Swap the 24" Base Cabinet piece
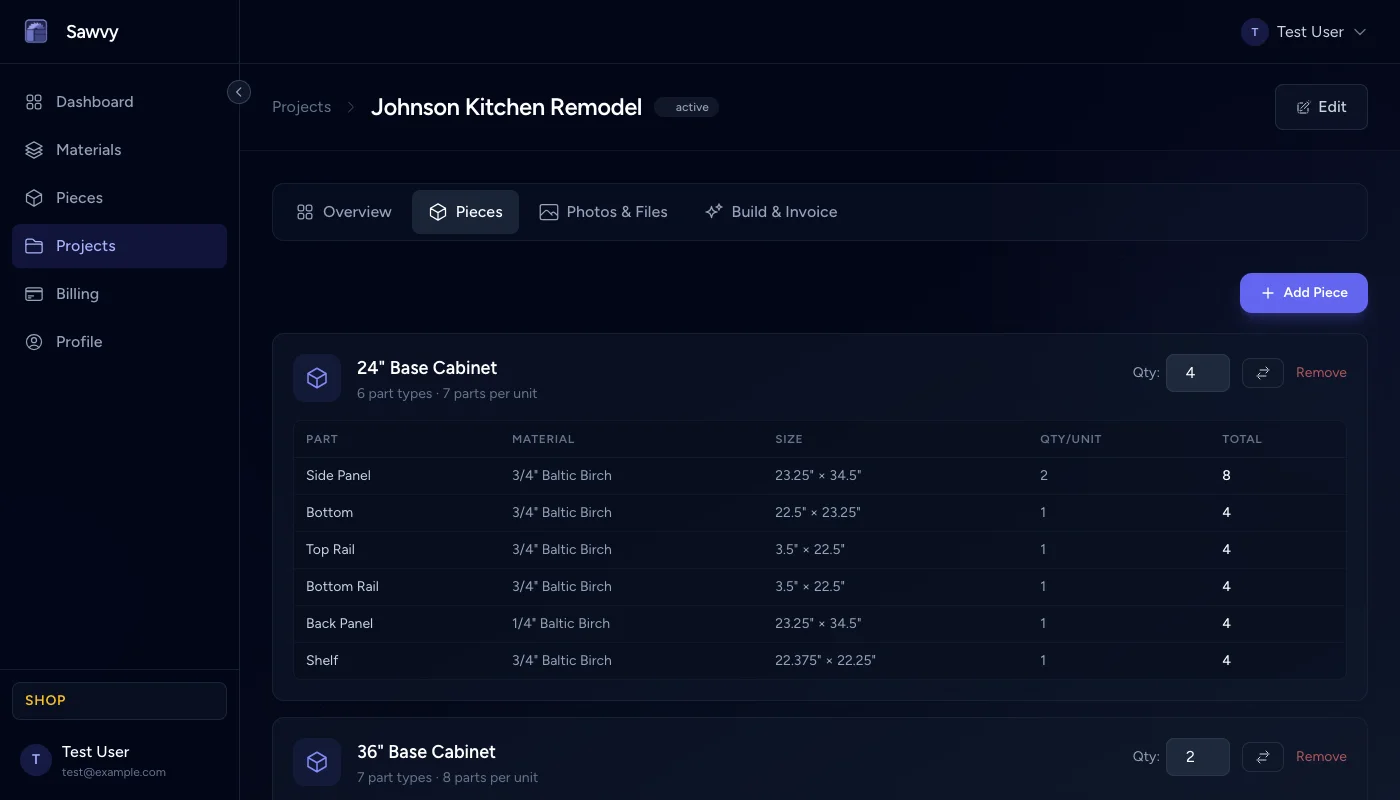1400x800 pixels. click(1262, 373)
